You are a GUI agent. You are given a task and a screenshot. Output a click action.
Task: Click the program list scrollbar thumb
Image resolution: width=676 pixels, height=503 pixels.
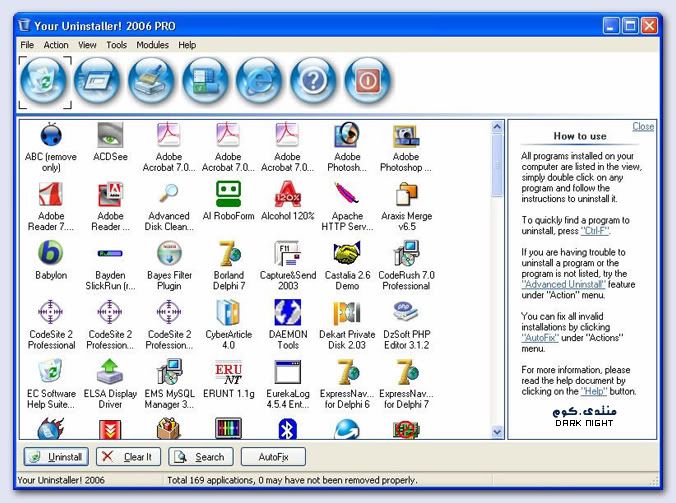coord(497,166)
